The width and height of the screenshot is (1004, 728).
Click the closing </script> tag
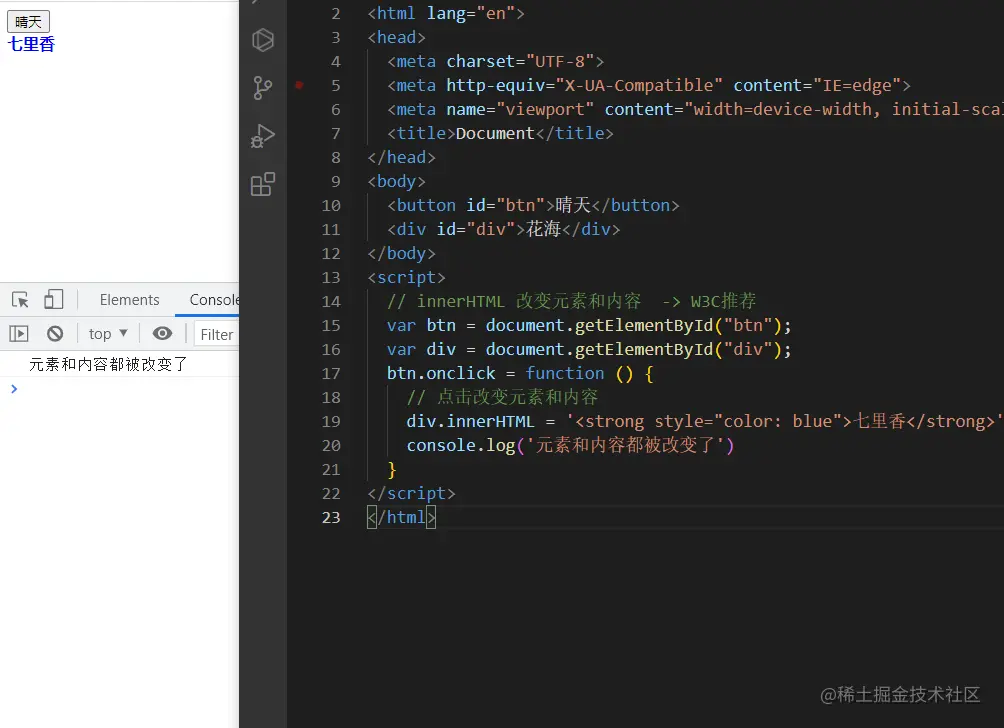(411, 494)
